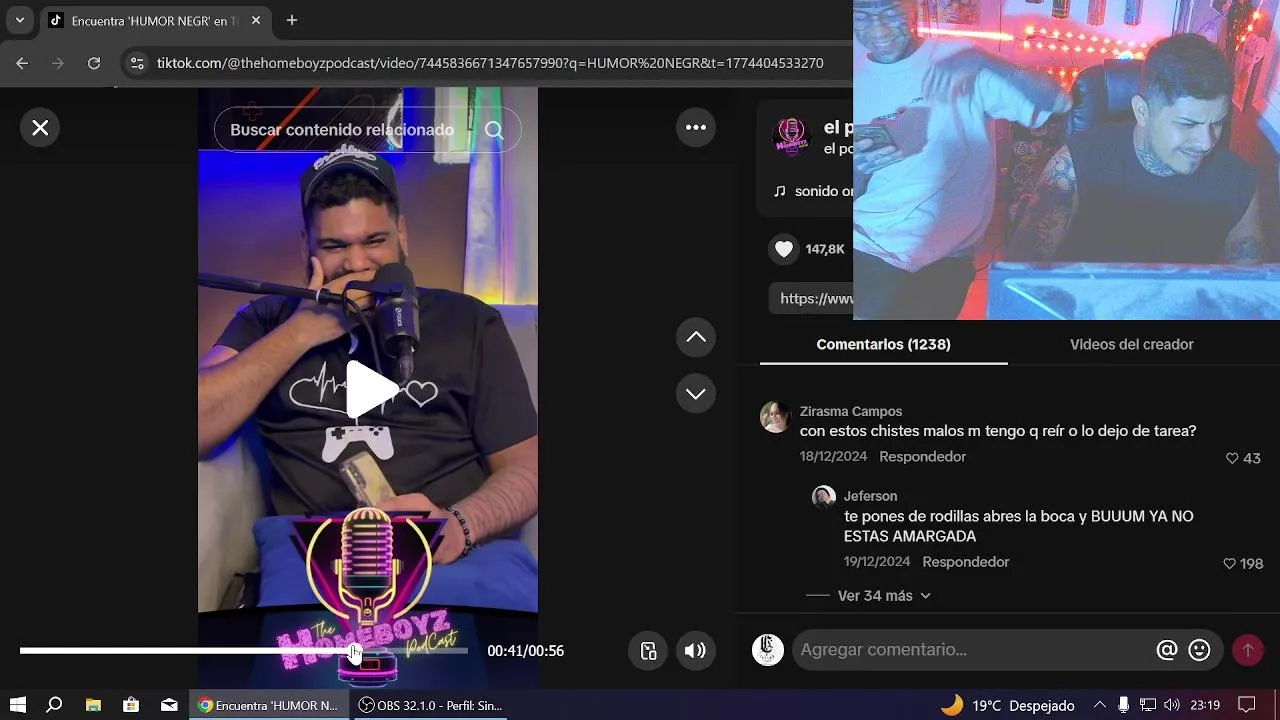Screen dimensions: 1280x720
Task: Open Jeferson's profile avatar
Action: pyautogui.click(x=824, y=497)
